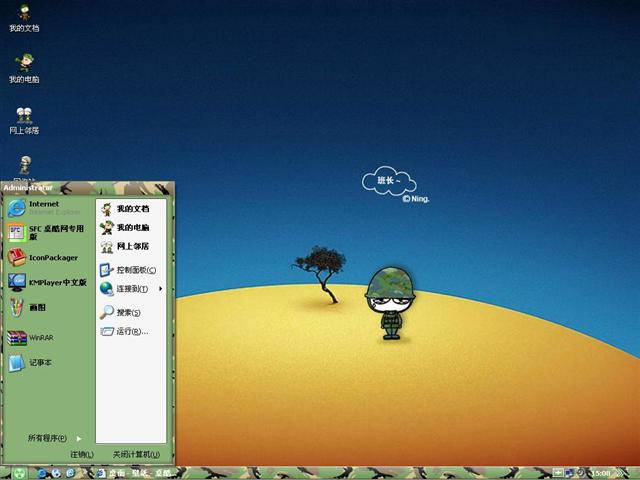The width and height of the screenshot is (640, 480).
Task: Switch to the 桌面-壁纸-桌酷 taskbar window
Action: pyautogui.click(x=135, y=473)
